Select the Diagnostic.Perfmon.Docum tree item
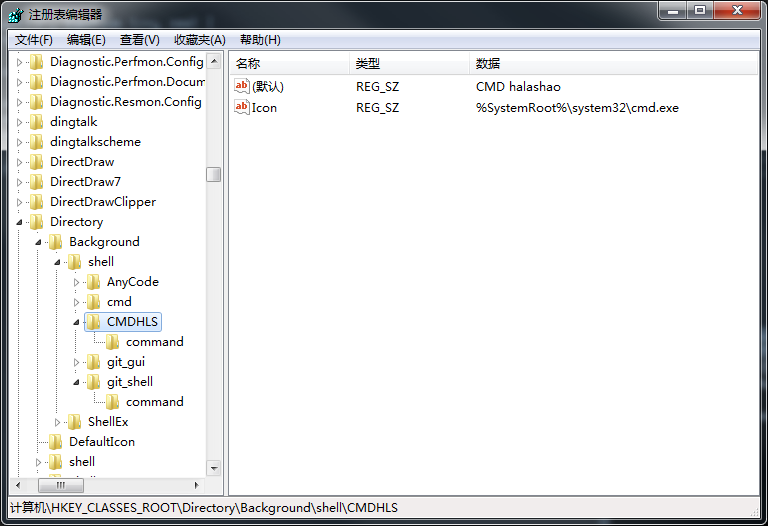The width and height of the screenshot is (768, 526). [x=127, y=82]
